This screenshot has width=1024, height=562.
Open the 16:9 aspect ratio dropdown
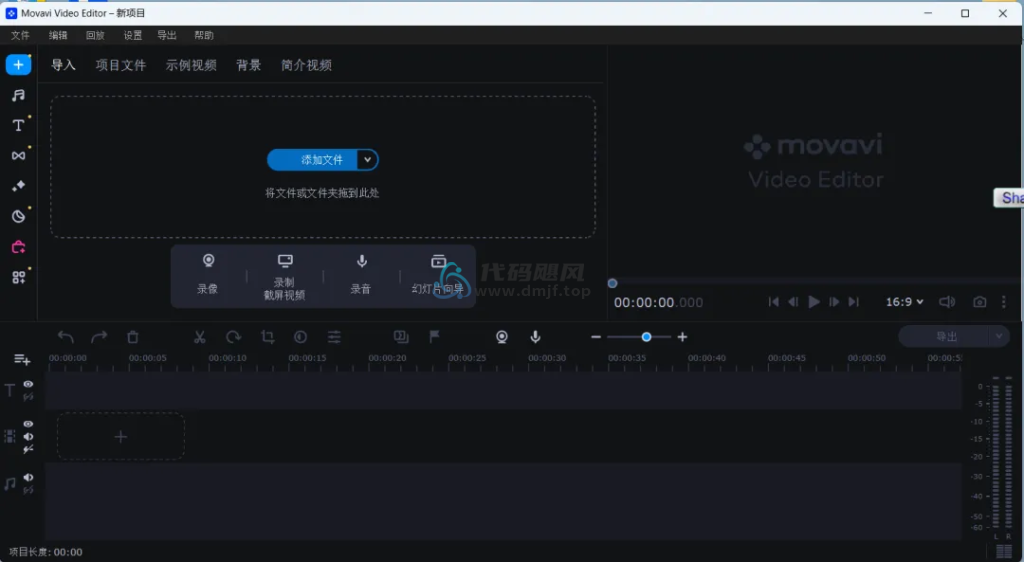(904, 302)
